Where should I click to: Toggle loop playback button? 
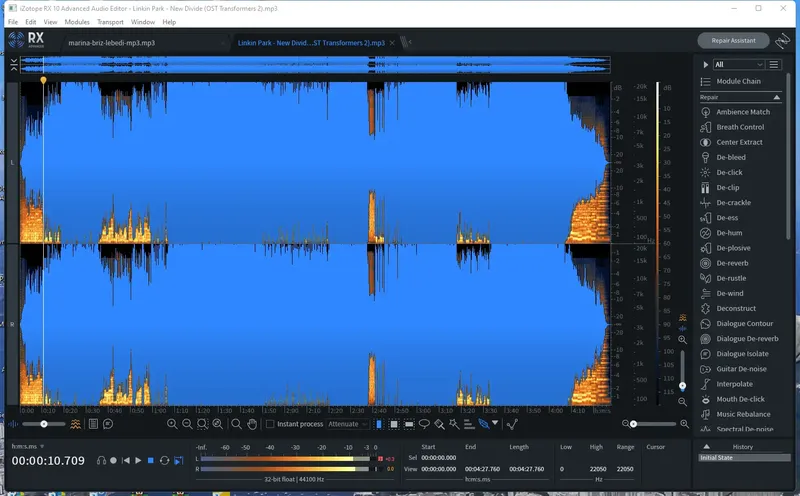click(x=164, y=460)
